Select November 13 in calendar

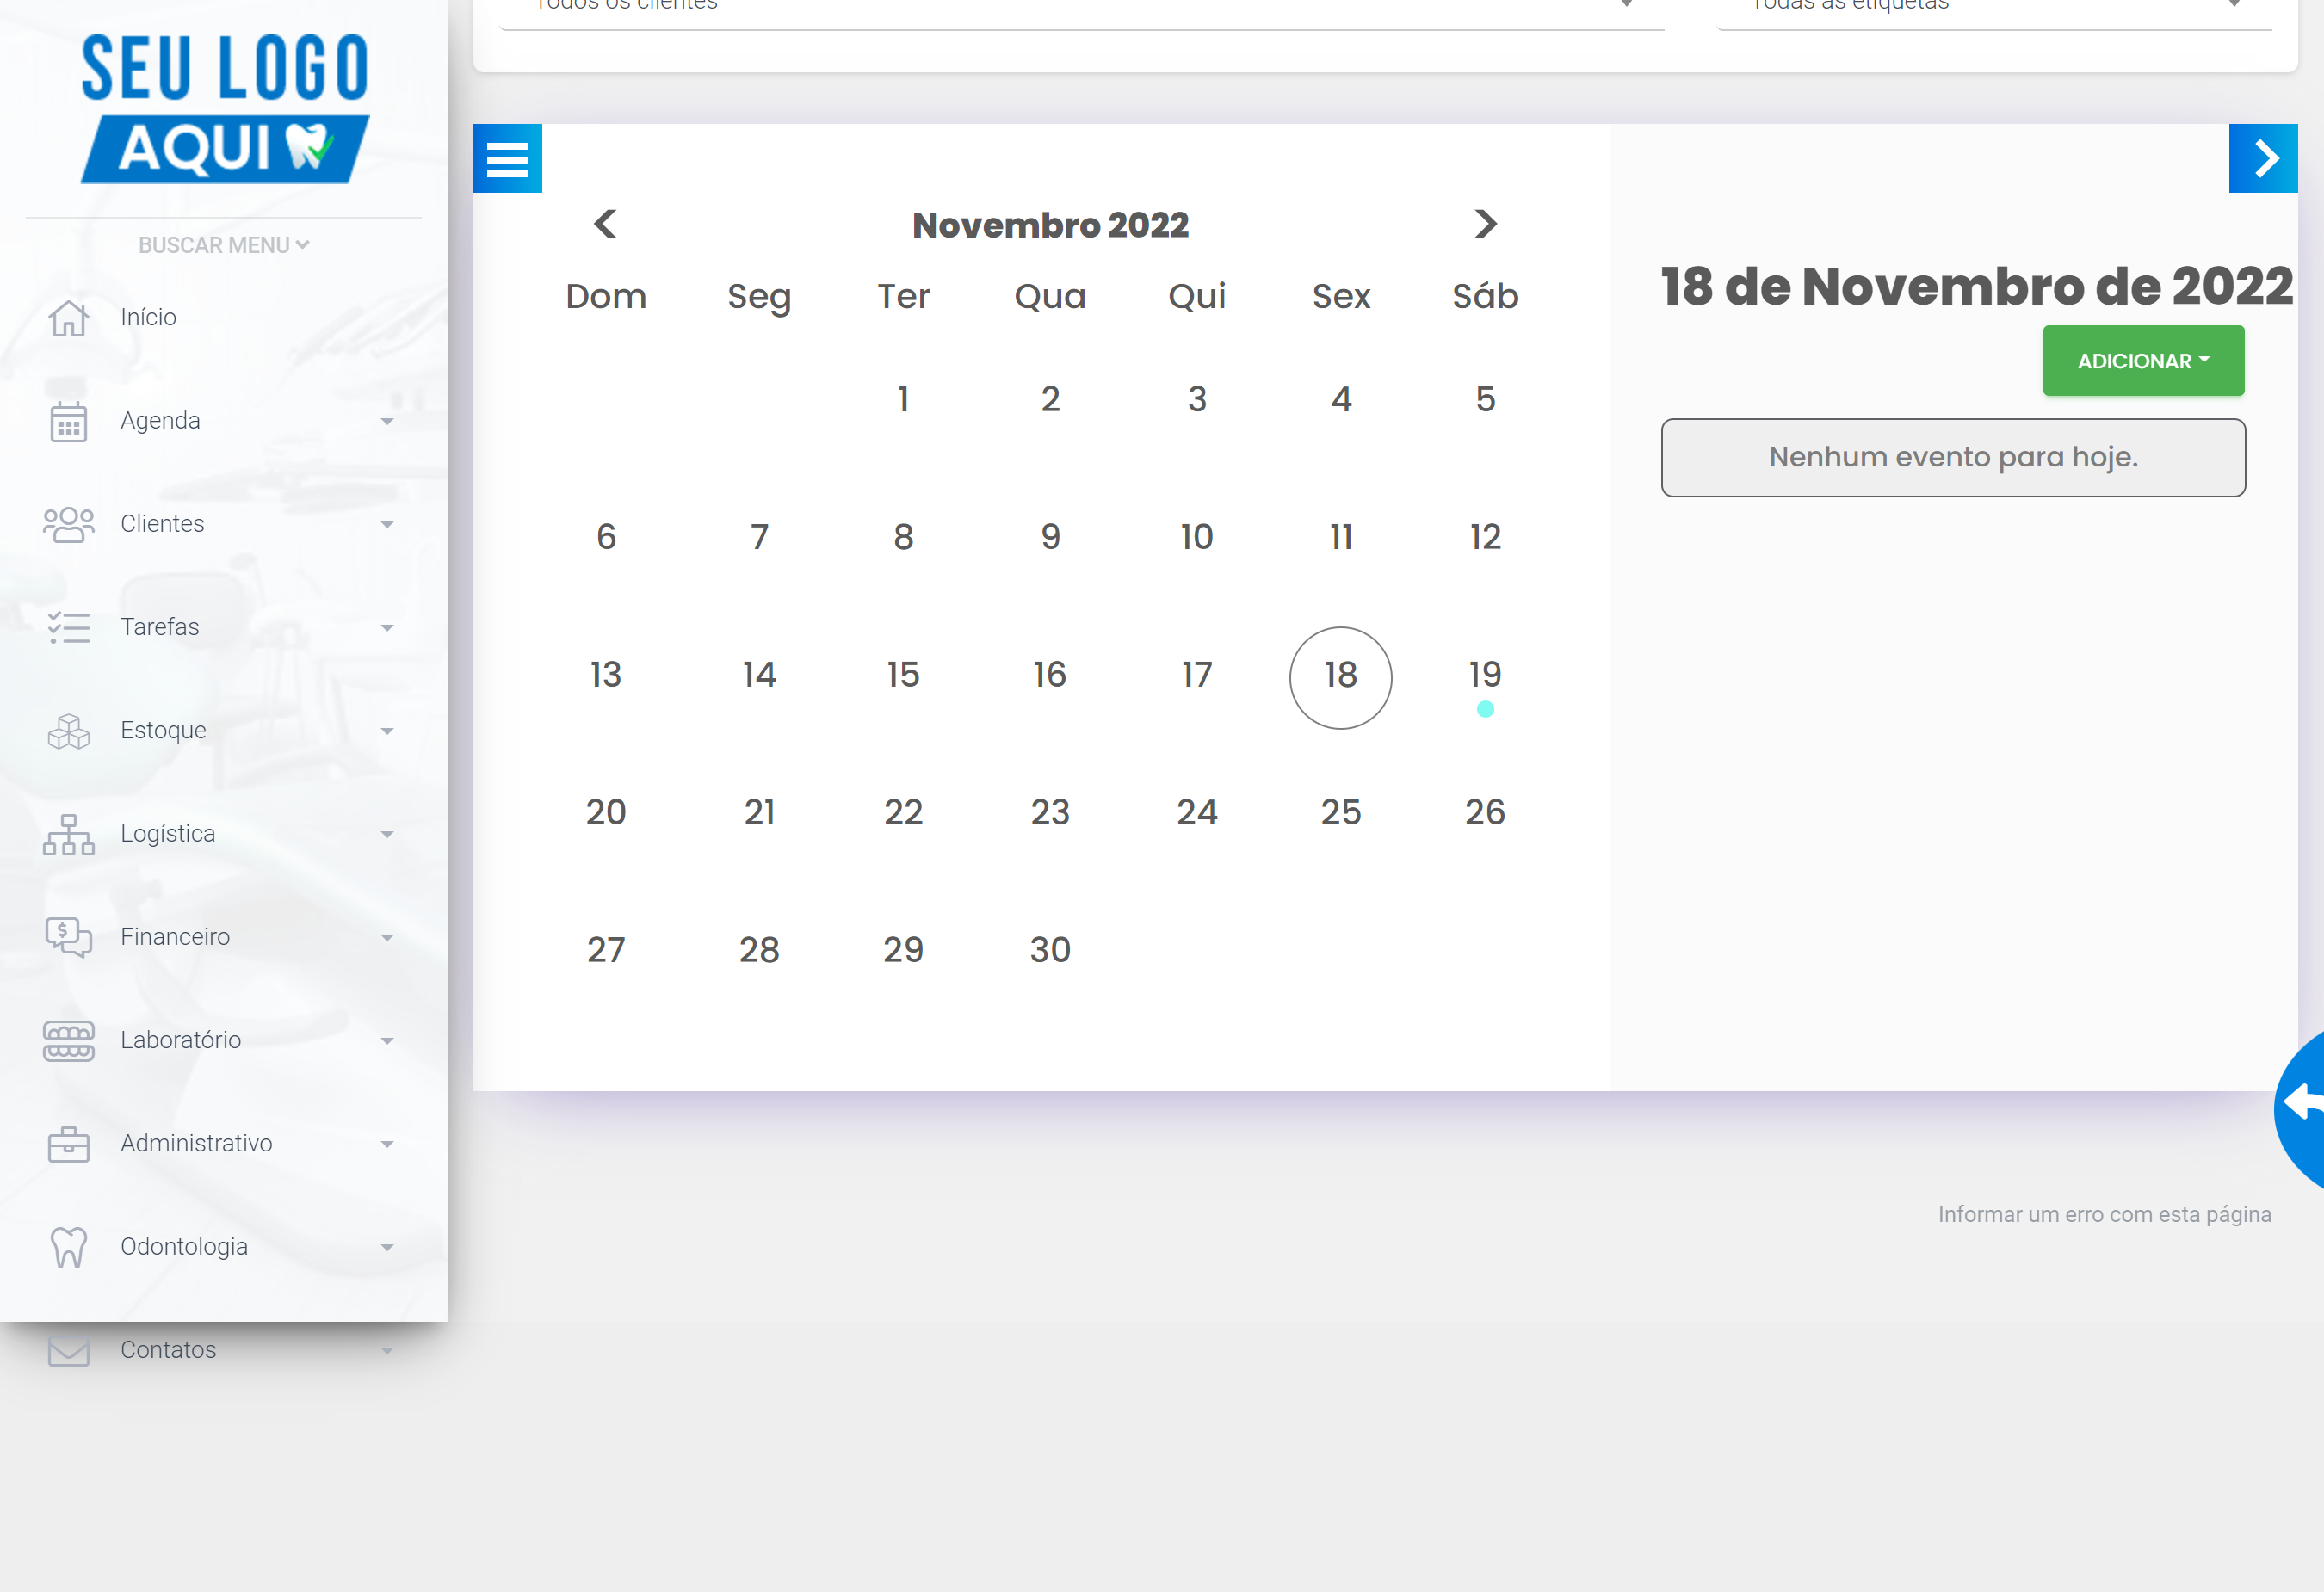coord(605,675)
